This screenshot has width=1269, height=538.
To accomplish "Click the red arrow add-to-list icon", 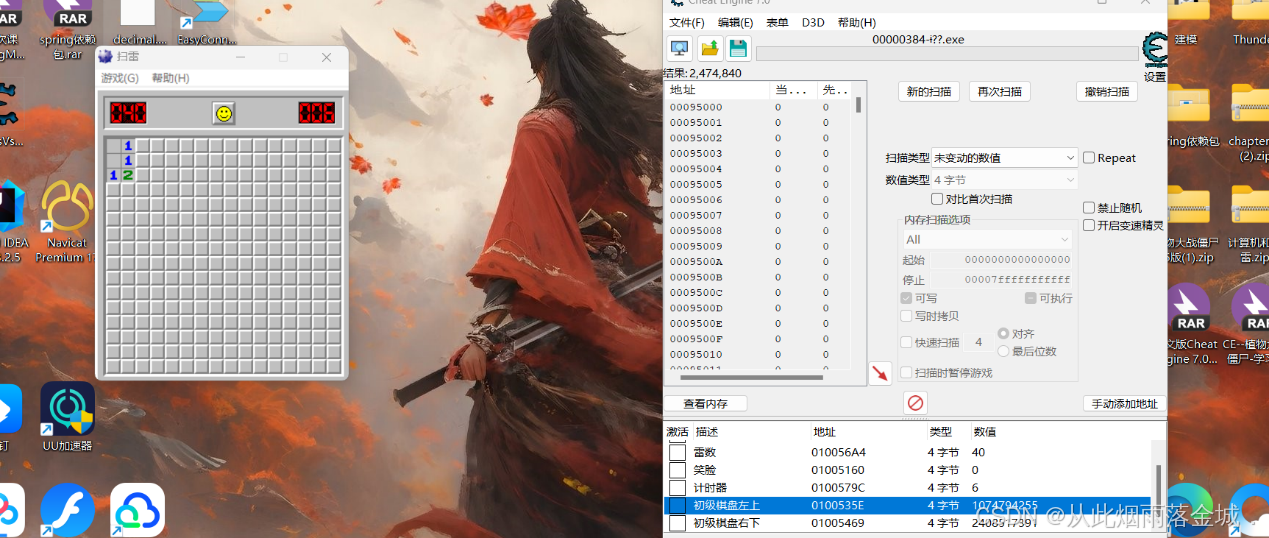I will coord(880,373).
